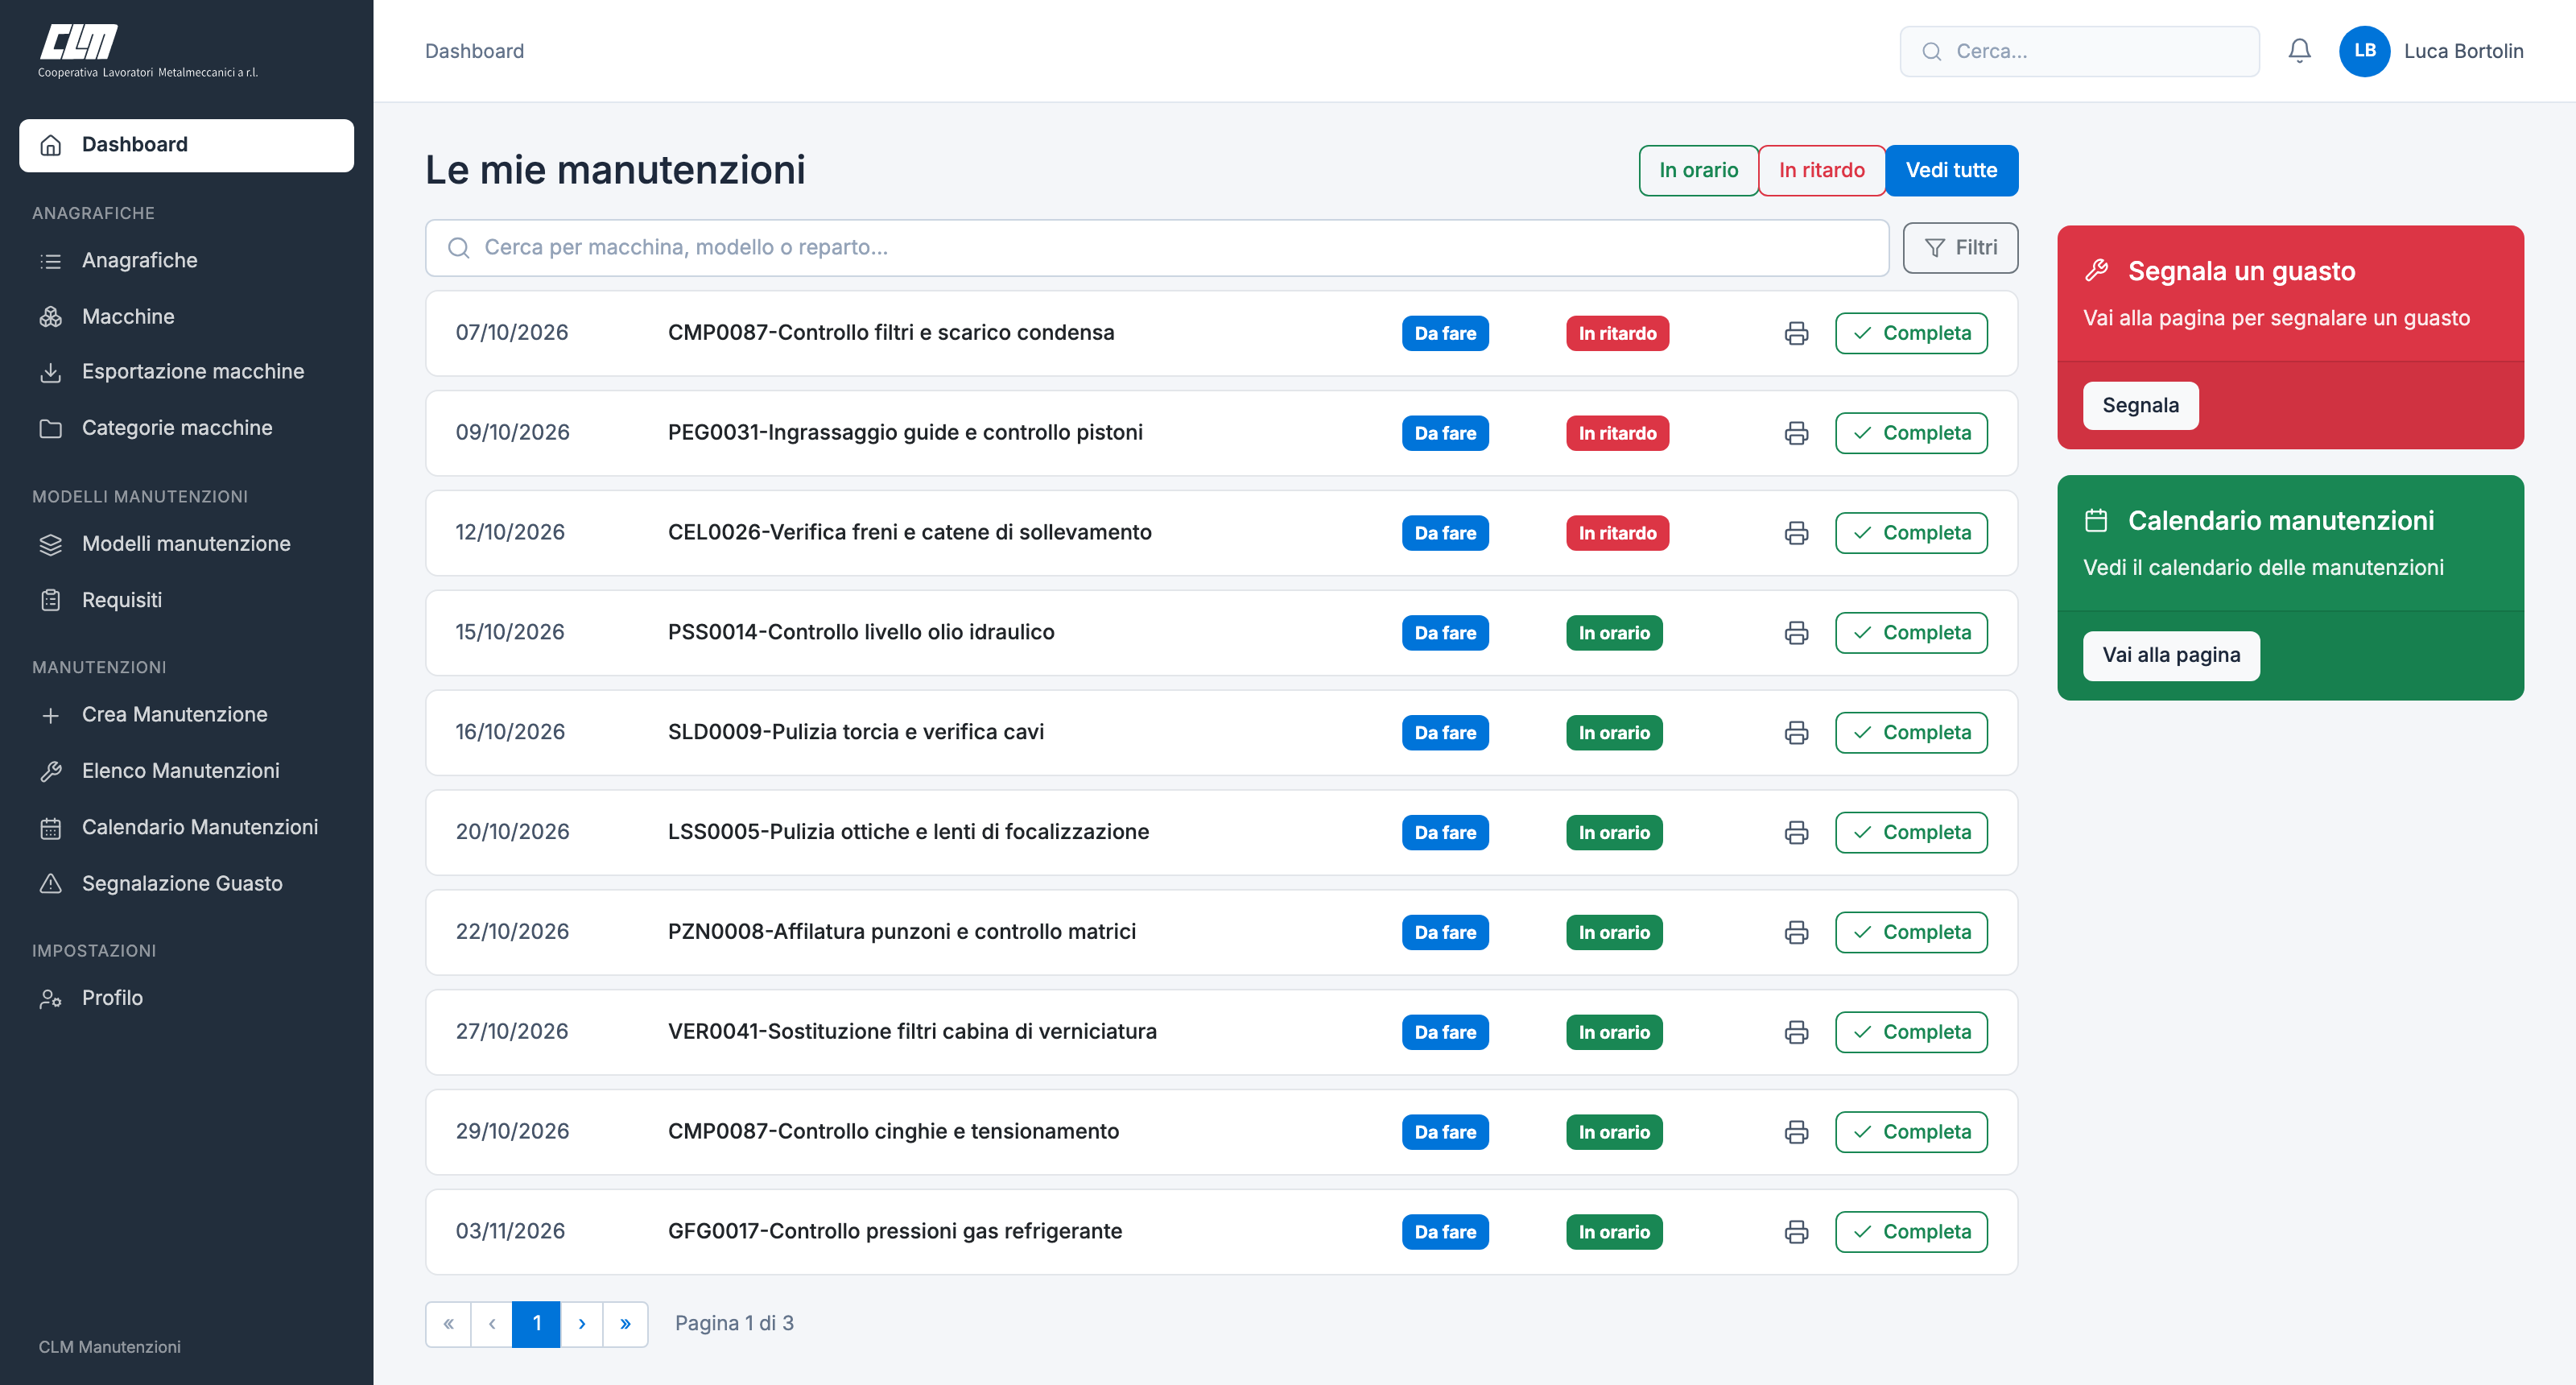Open Profilo settings
The height and width of the screenshot is (1385, 2576).
(x=186, y=998)
